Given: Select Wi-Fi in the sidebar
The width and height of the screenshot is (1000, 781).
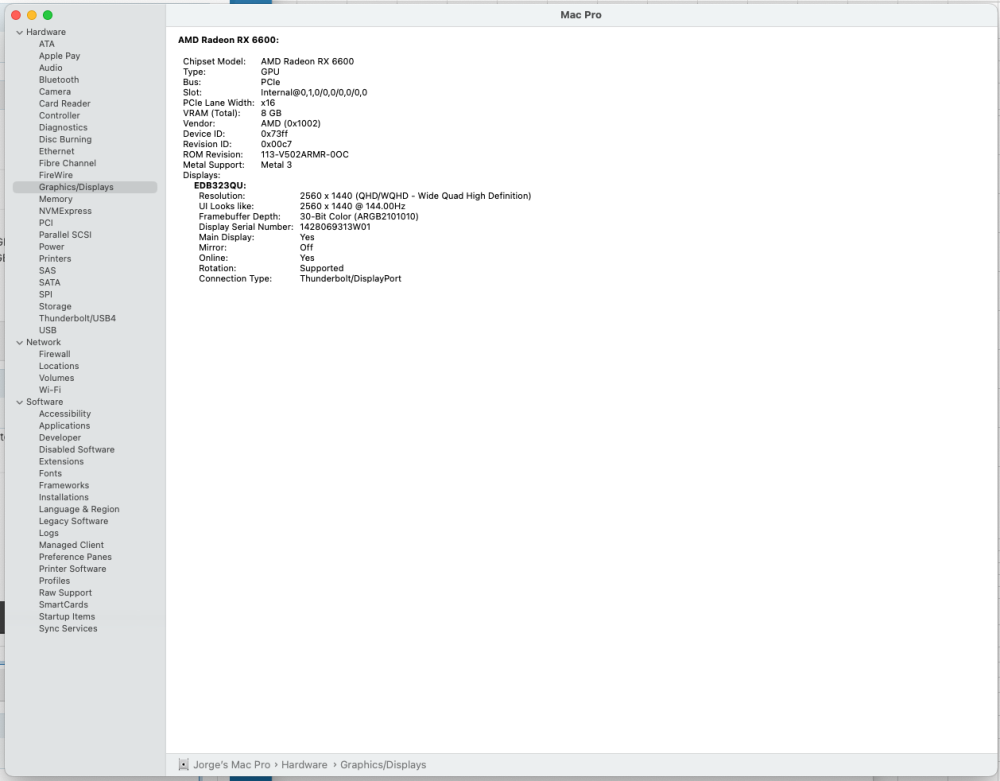Looking at the screenshot, I should pyautogui.click(x=50, y=390).
